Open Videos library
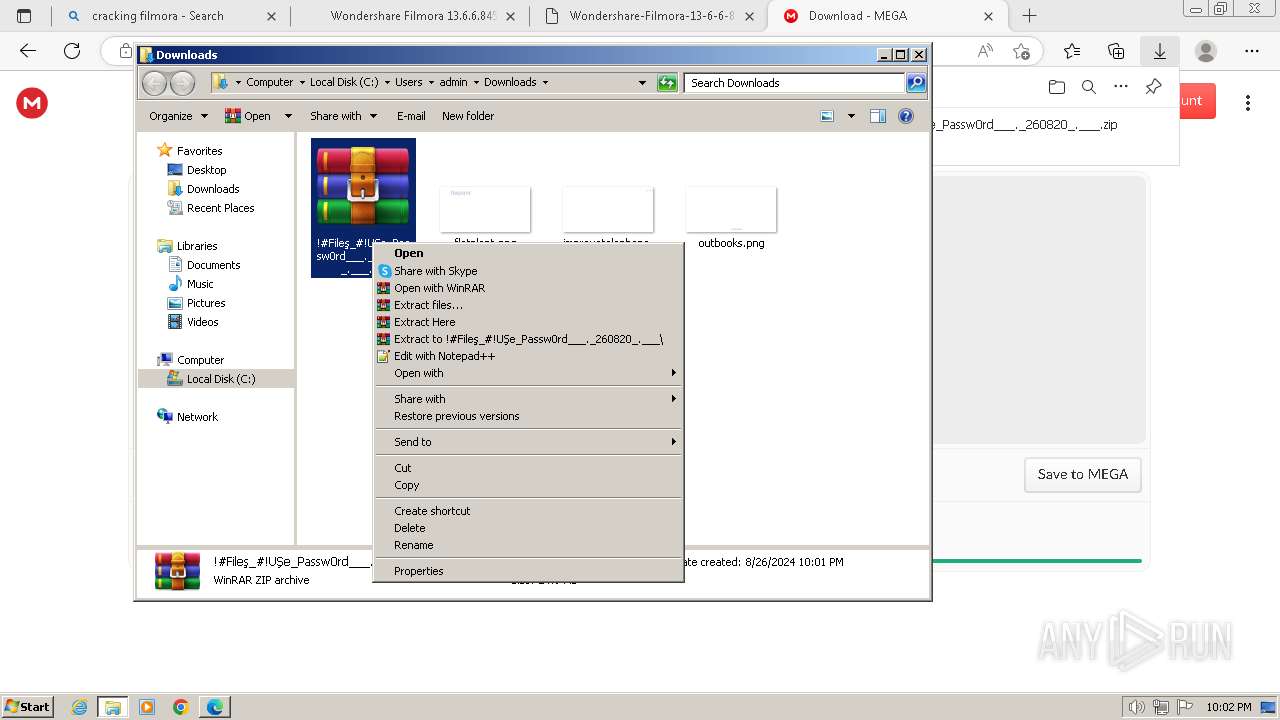 pyautogui.click(x=202, y=322)
